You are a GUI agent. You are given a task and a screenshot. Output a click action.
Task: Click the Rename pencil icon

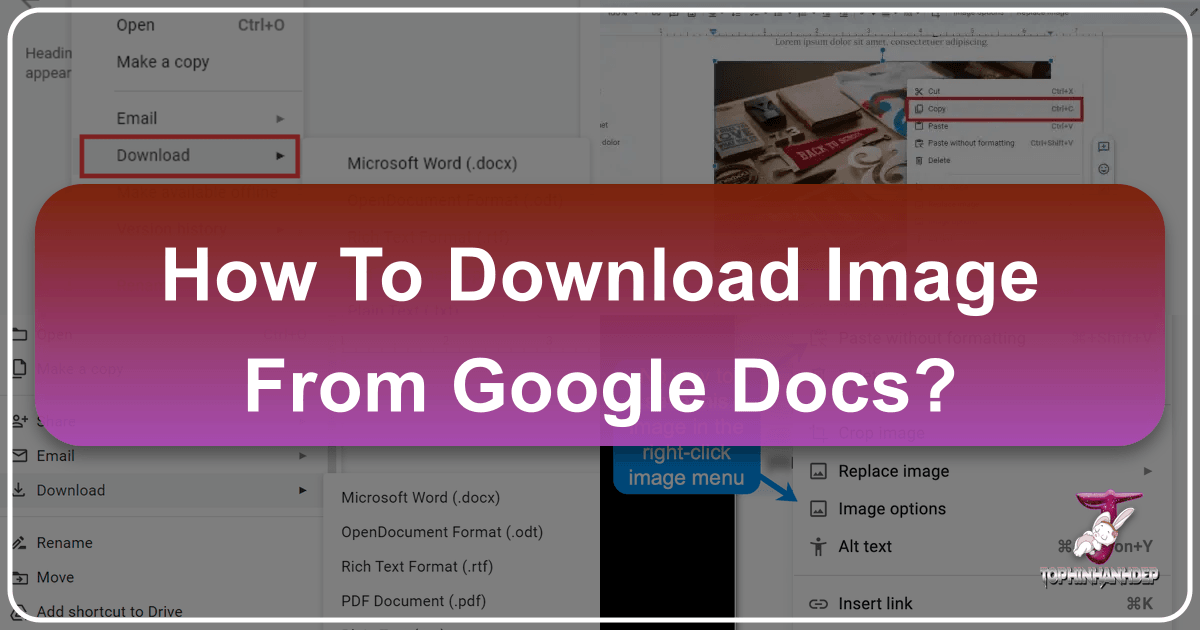coord(17,543)
